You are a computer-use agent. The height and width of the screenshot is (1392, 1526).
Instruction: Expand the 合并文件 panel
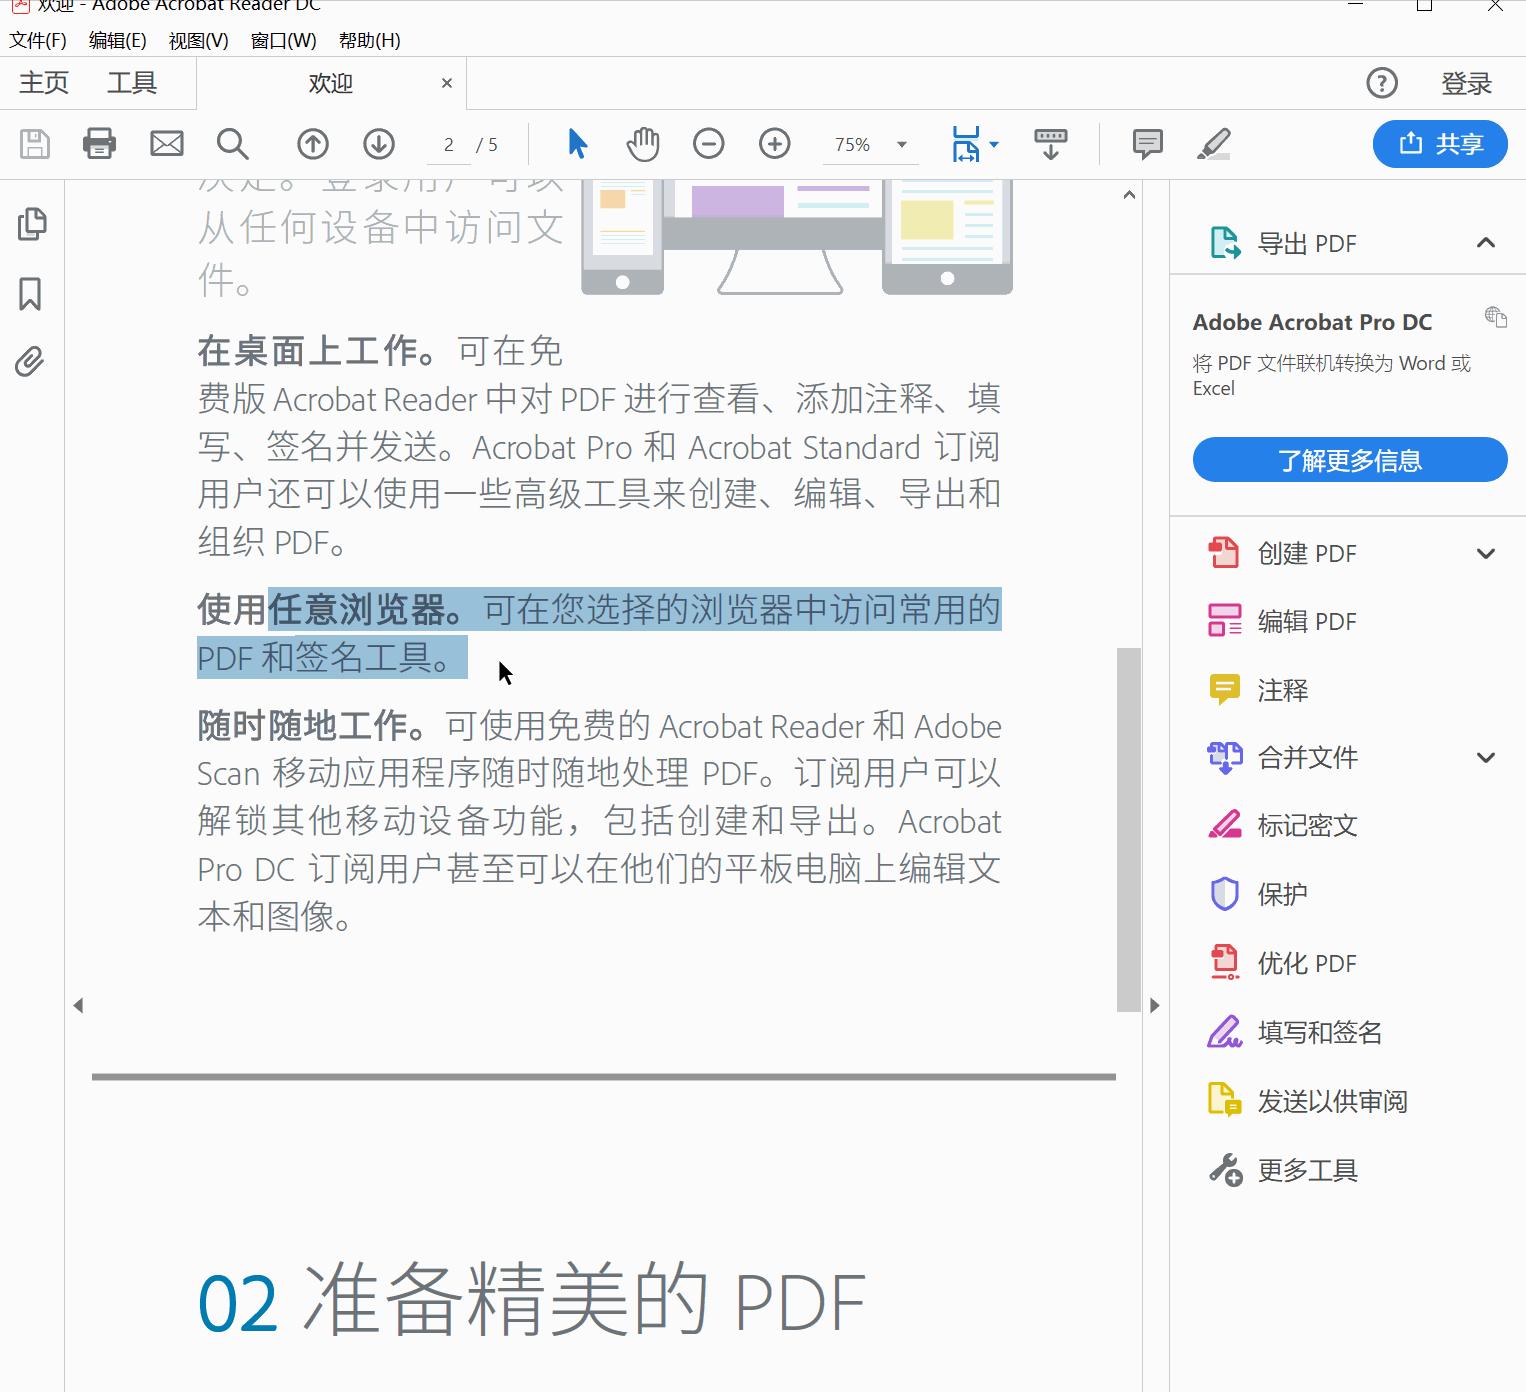(x=1486, y=757)
